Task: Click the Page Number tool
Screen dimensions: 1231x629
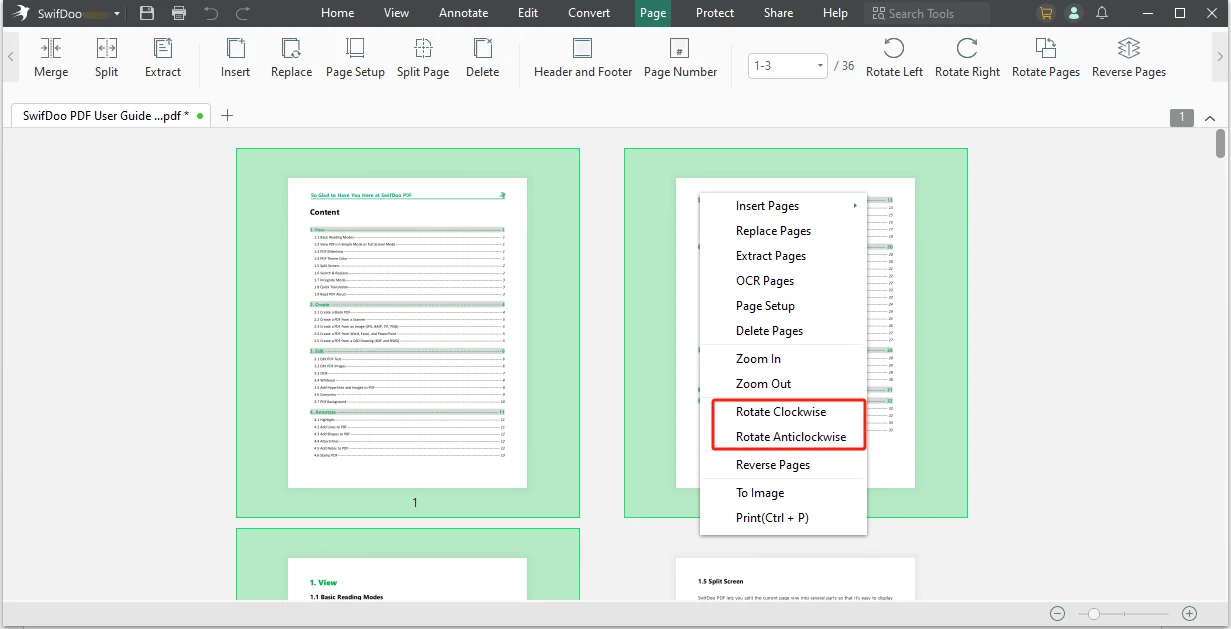Action: pyautogui.click(x=680, y=58)
